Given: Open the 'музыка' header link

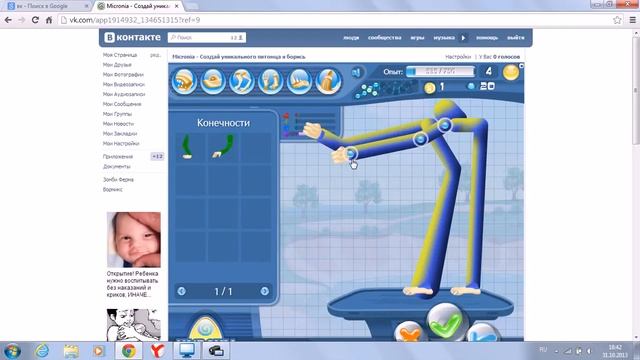Looking at the screenshot, I should point(444,38).
